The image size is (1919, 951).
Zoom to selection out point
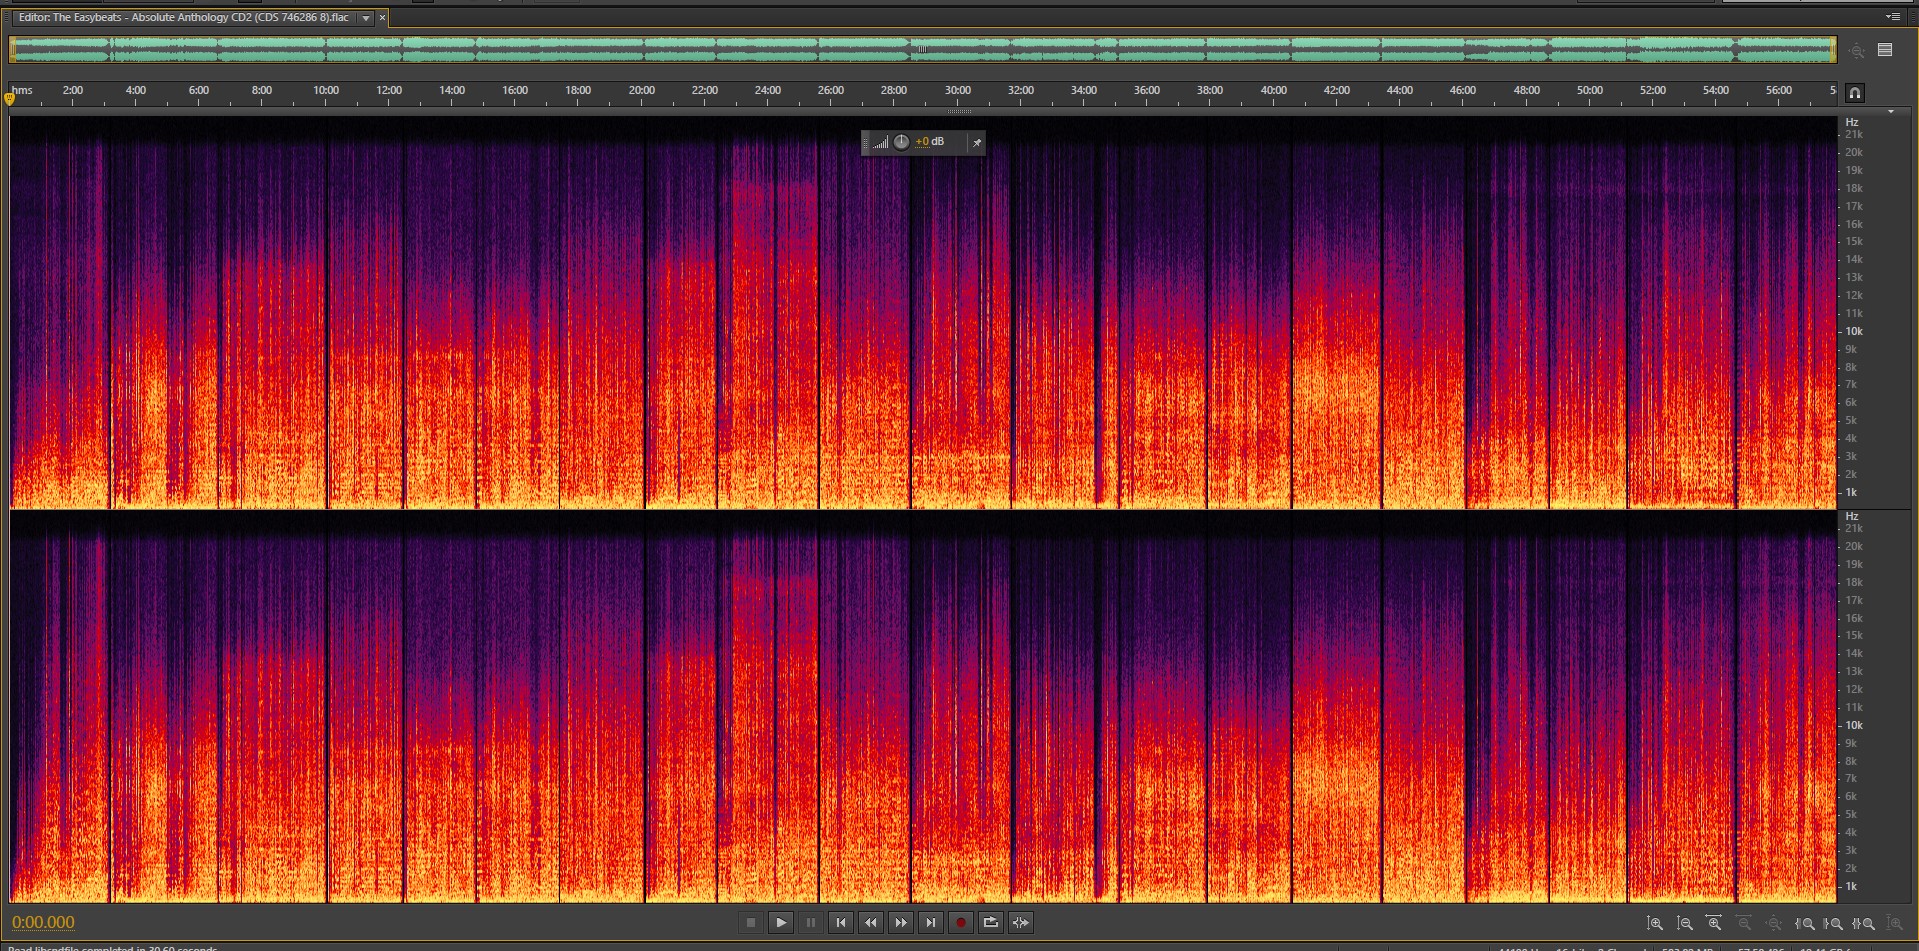pyautogui.click(x=1834, y=924)
